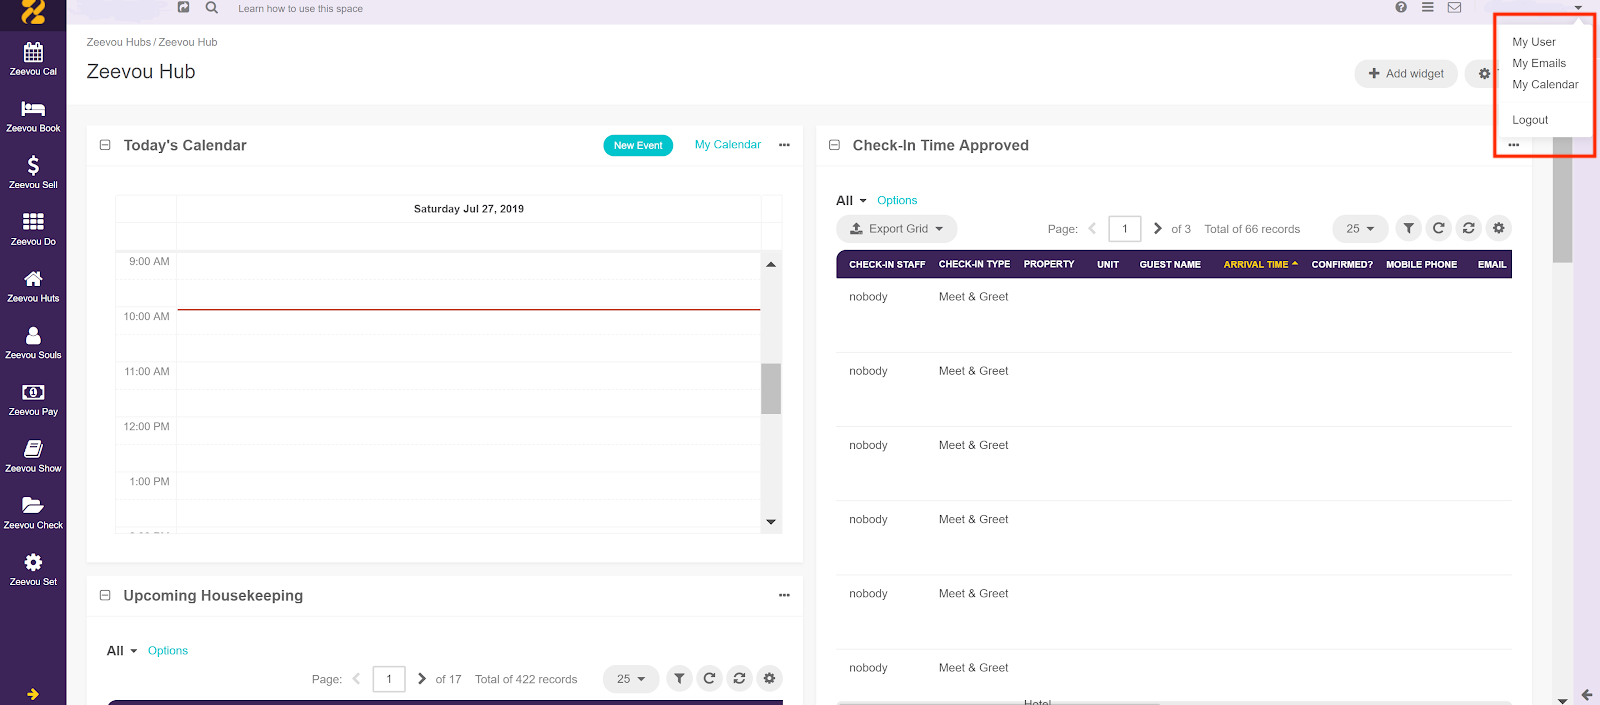The height and width of the screenshot is (705, 1600).
Task: Select My Calendar from the user menu
Action: [1545, 84]
